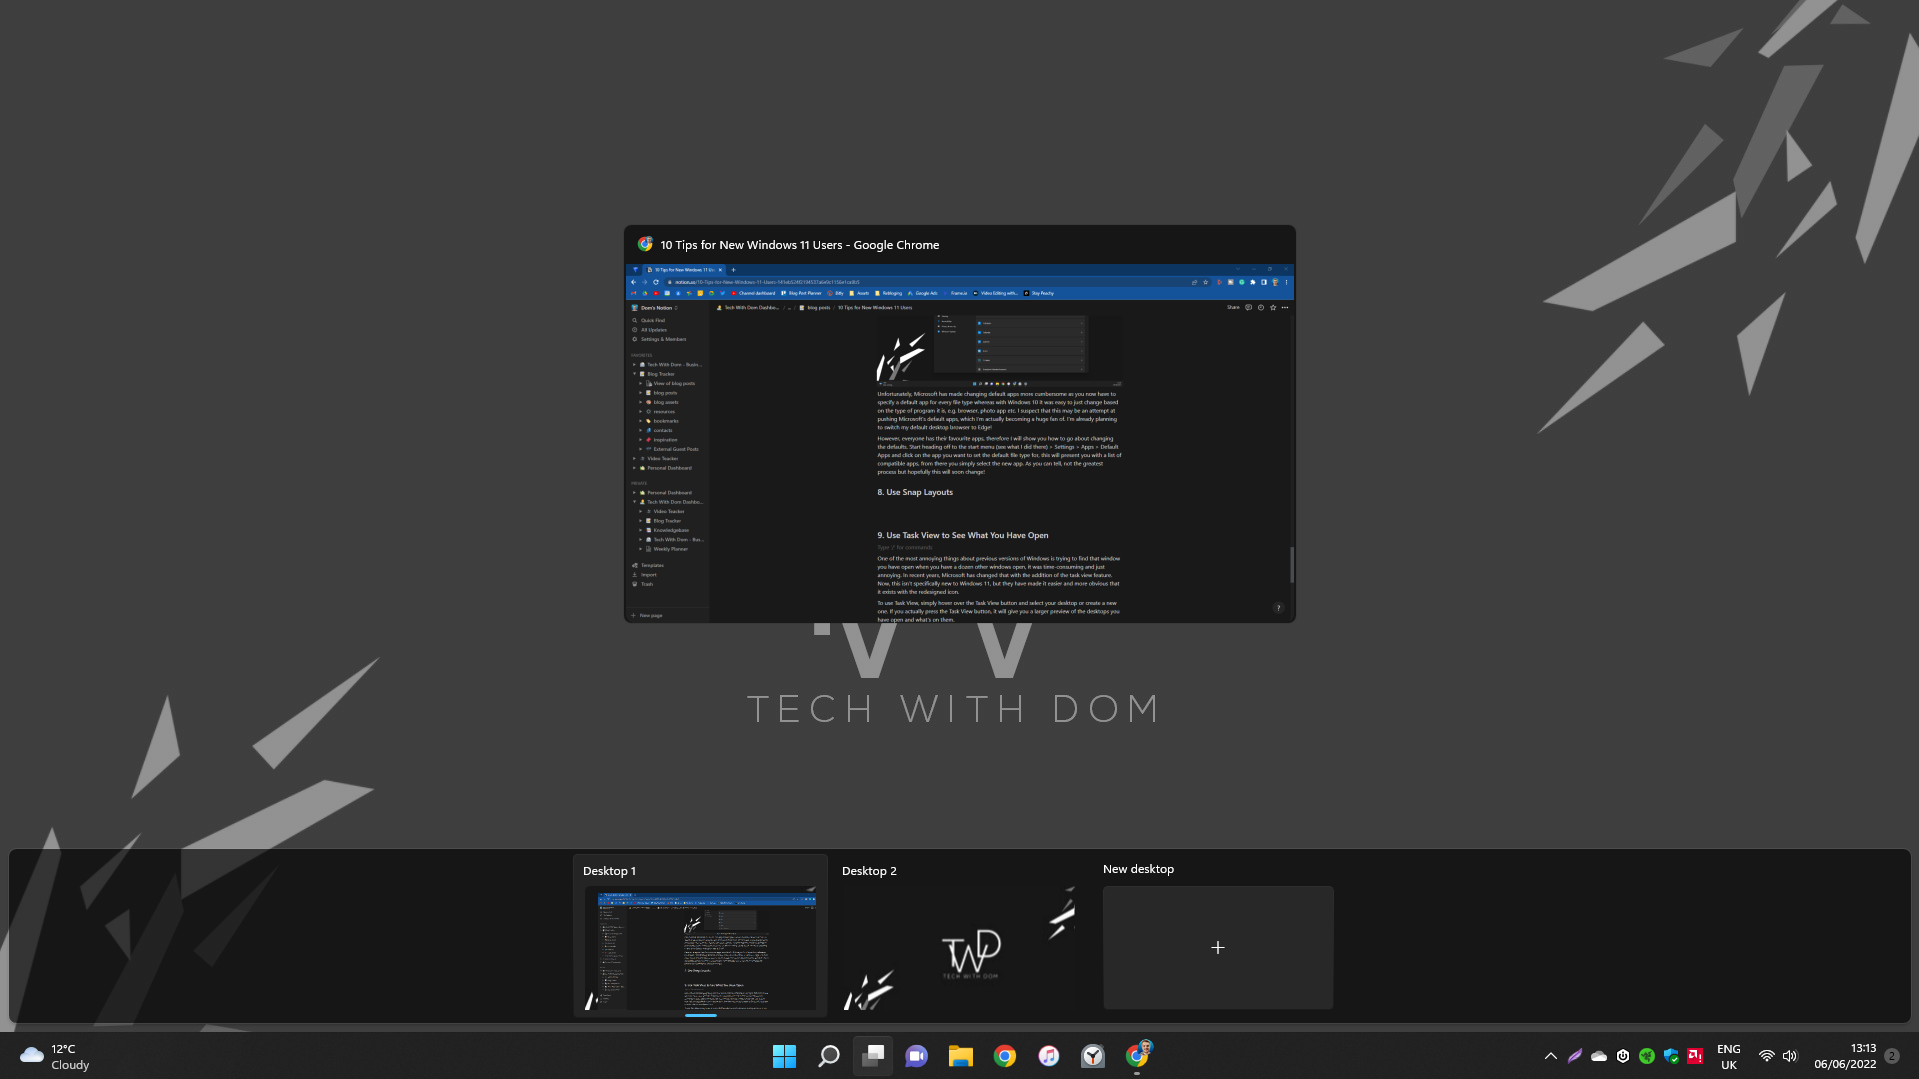Screen dimensions: 1919x1079
Task: Open the Trash in Notion's sidebar
Action: tap(646, 584)
